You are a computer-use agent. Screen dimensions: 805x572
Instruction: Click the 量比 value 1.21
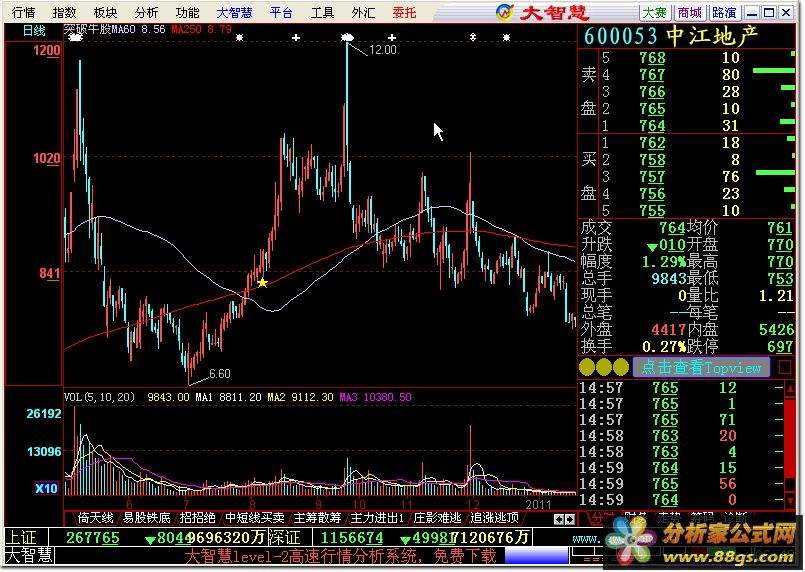click(x=776, y=296)
